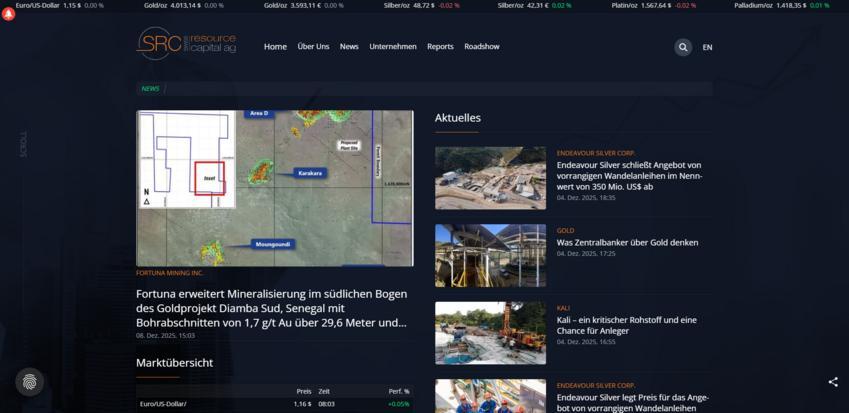Click the share icon at right edge
The height and width of the screenshot is (413, 849).
tap(833, 382)
